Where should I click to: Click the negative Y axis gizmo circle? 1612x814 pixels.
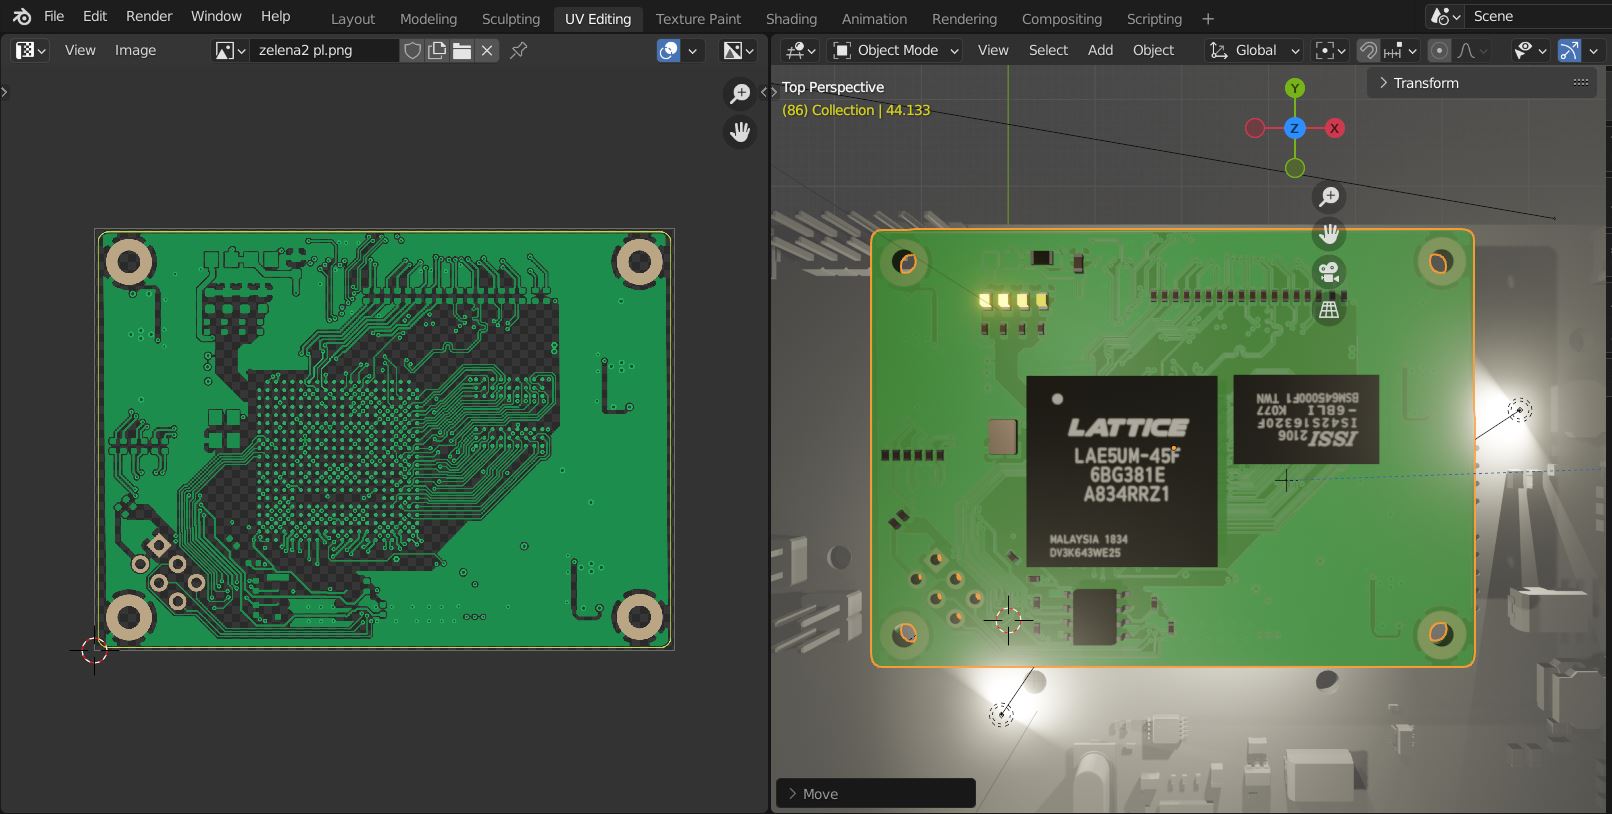(x=1295, y=168)
